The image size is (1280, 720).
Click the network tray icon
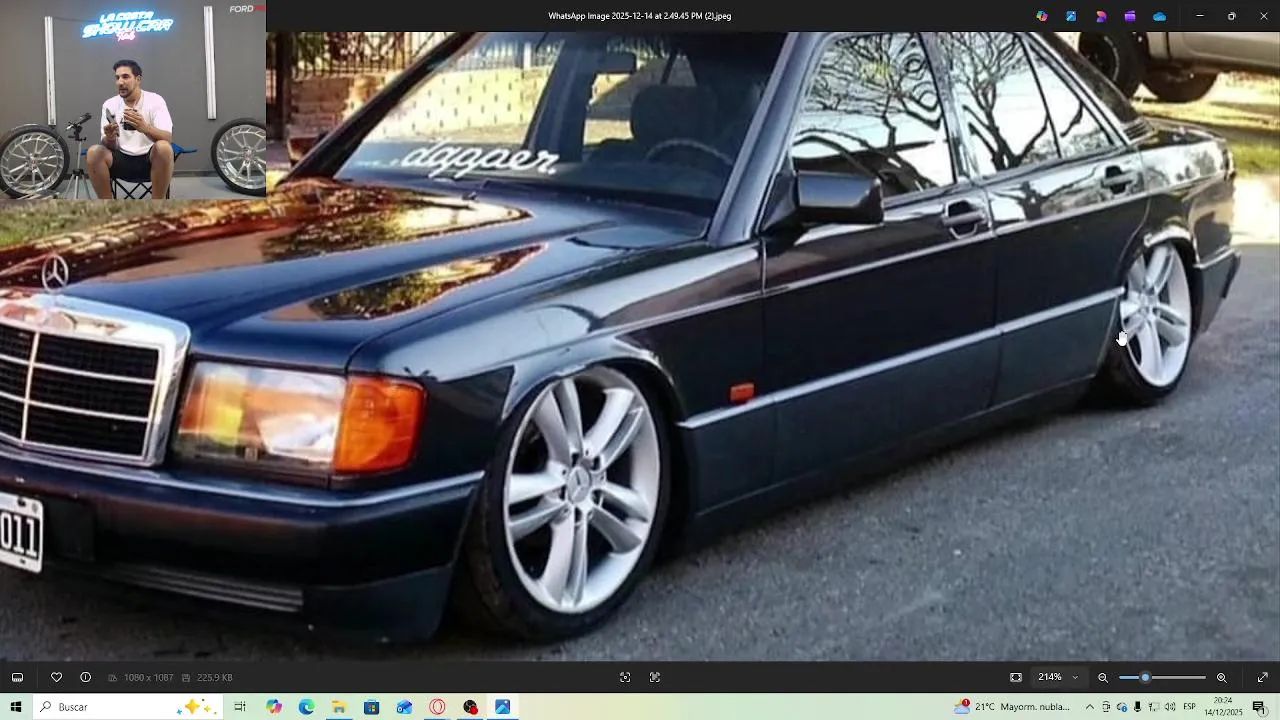1154,707
